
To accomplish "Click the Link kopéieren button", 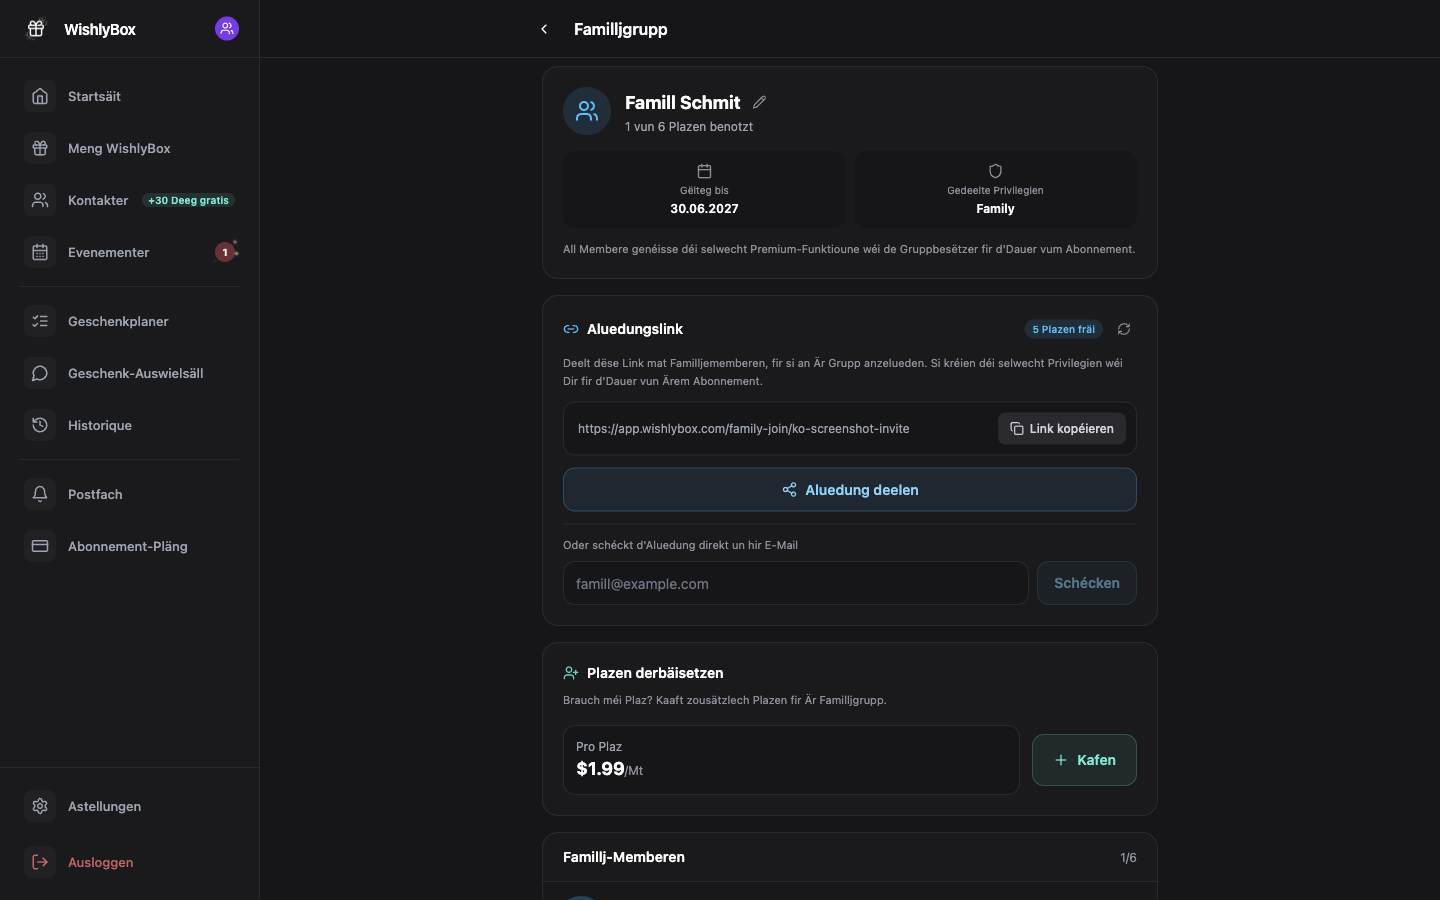I will [x=1062, y=429].
